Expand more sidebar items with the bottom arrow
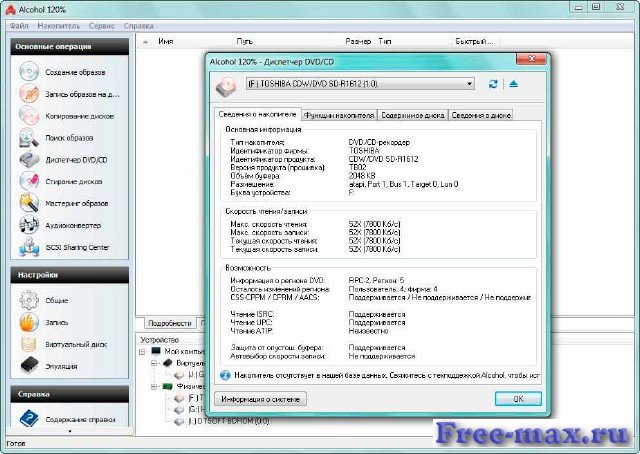The width and height of the screenshot is (640, 454). [x=69, y=431]
